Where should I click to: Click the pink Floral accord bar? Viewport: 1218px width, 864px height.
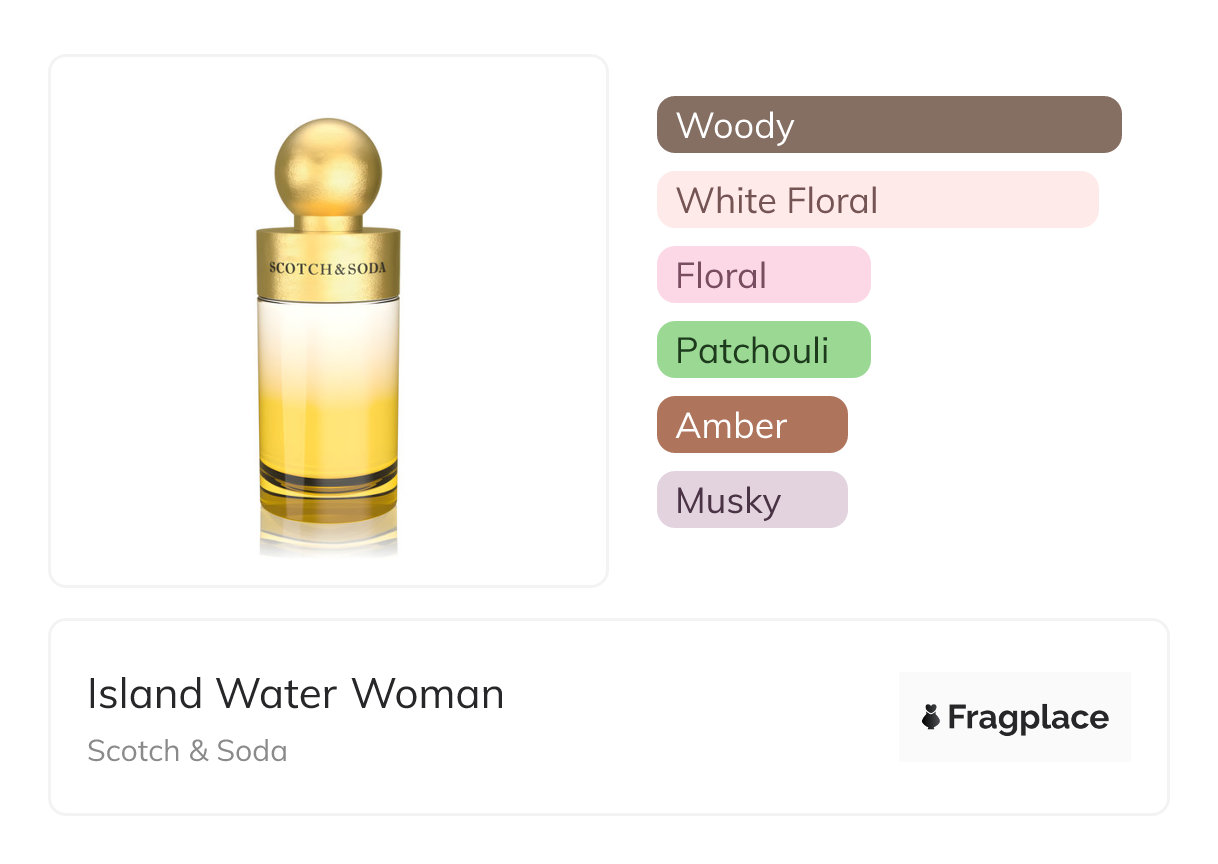click(763, 275)
